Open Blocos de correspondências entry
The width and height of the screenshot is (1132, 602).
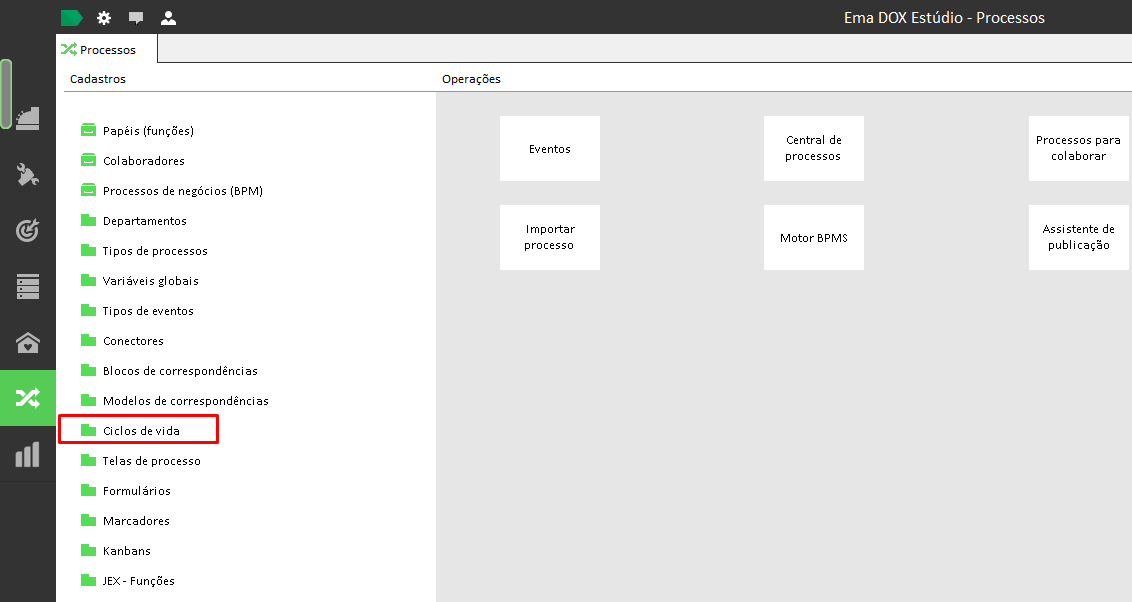pyautogui.click(x=180, y=371)
